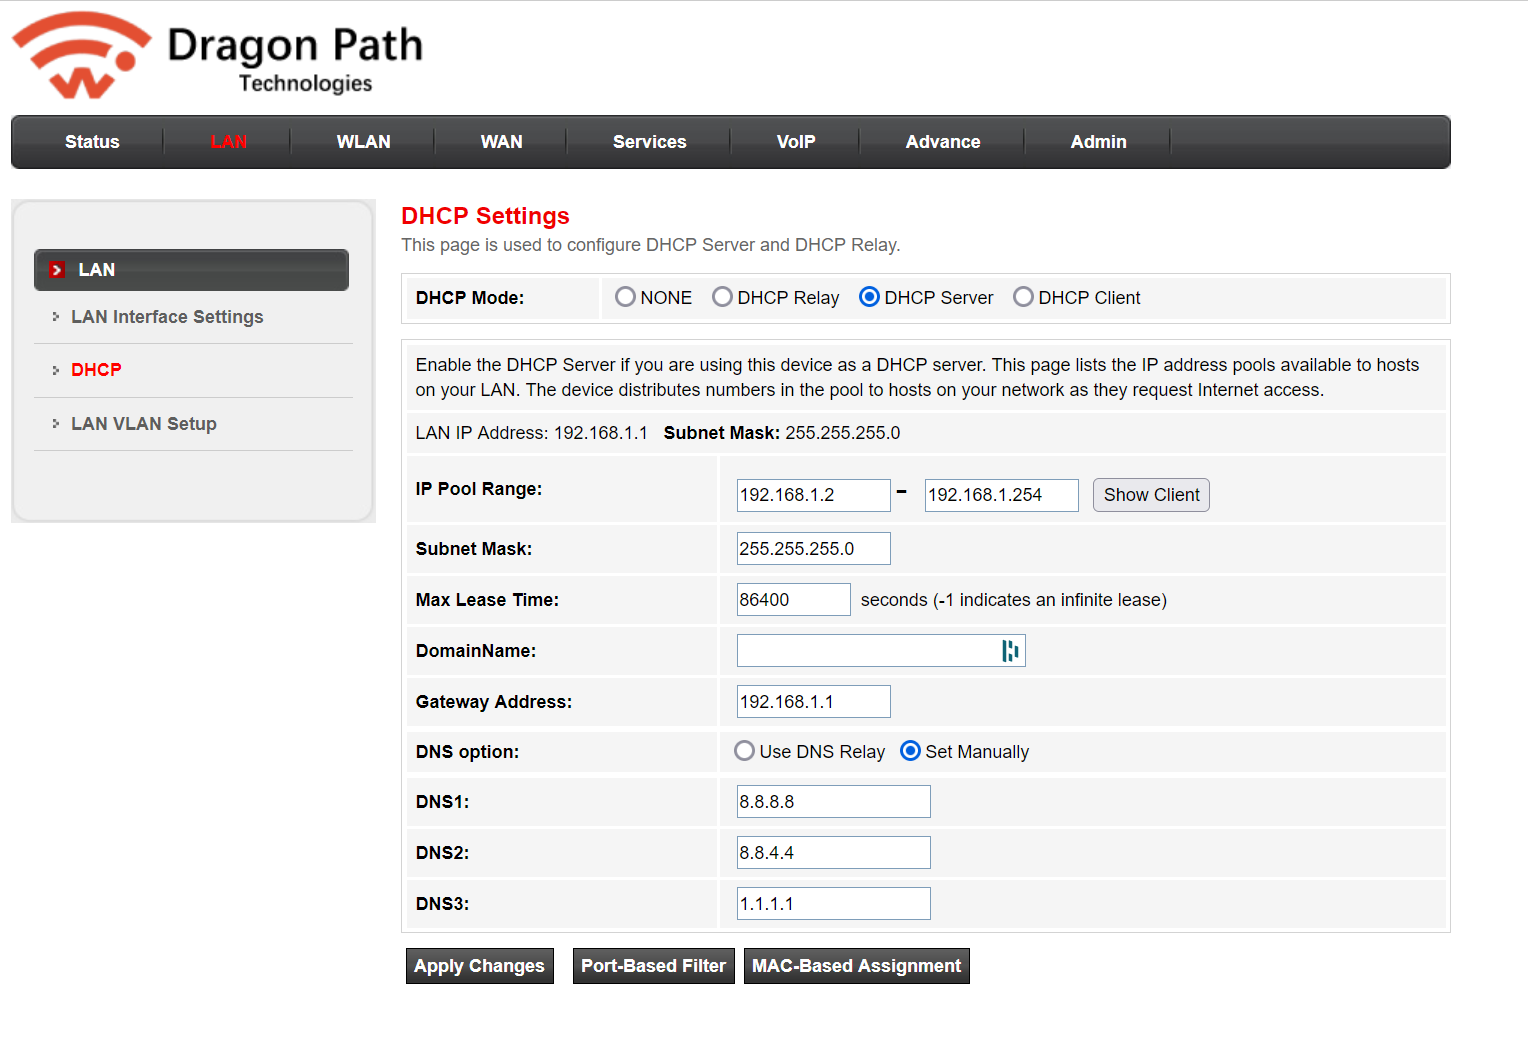Click the password manager icon in DomainName field
Image resolution: width=1528 pixels, height=1052 pixels.
[x=1010, y=651]
